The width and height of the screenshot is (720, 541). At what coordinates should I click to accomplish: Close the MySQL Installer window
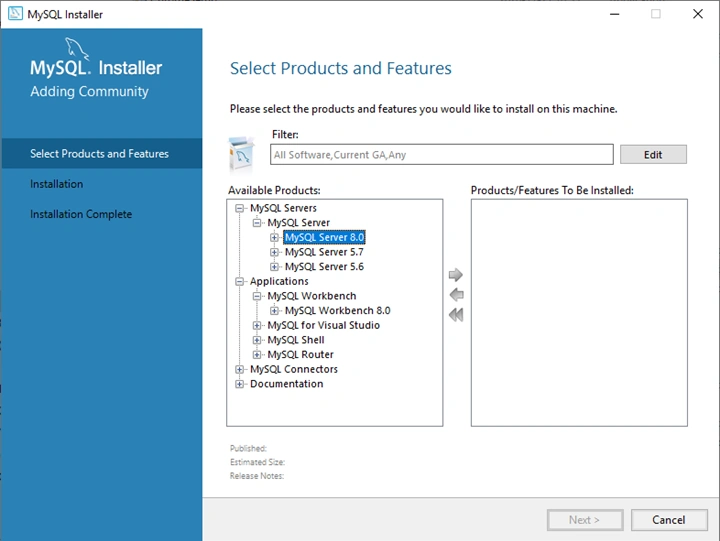pyautogui.click(x=698, y=14)
